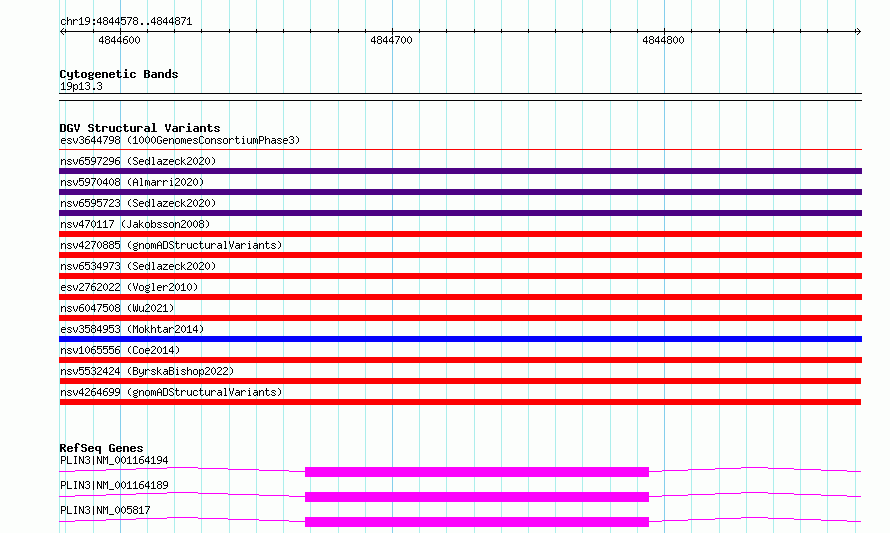
Task: Click the nsv4264699 (gnomADStructuralVariants) label
Action: click(x=171, y=392)
